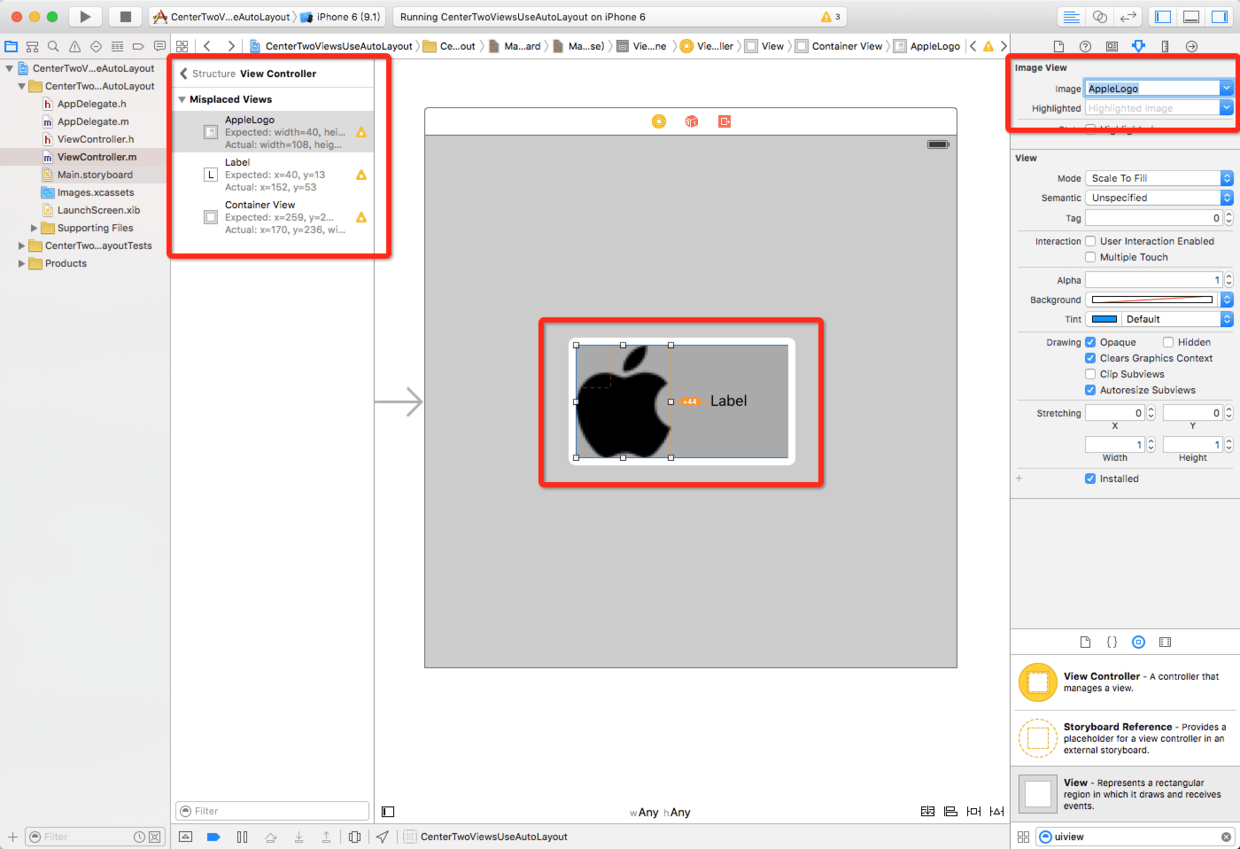Expand the Products folder

pos(22,264)
